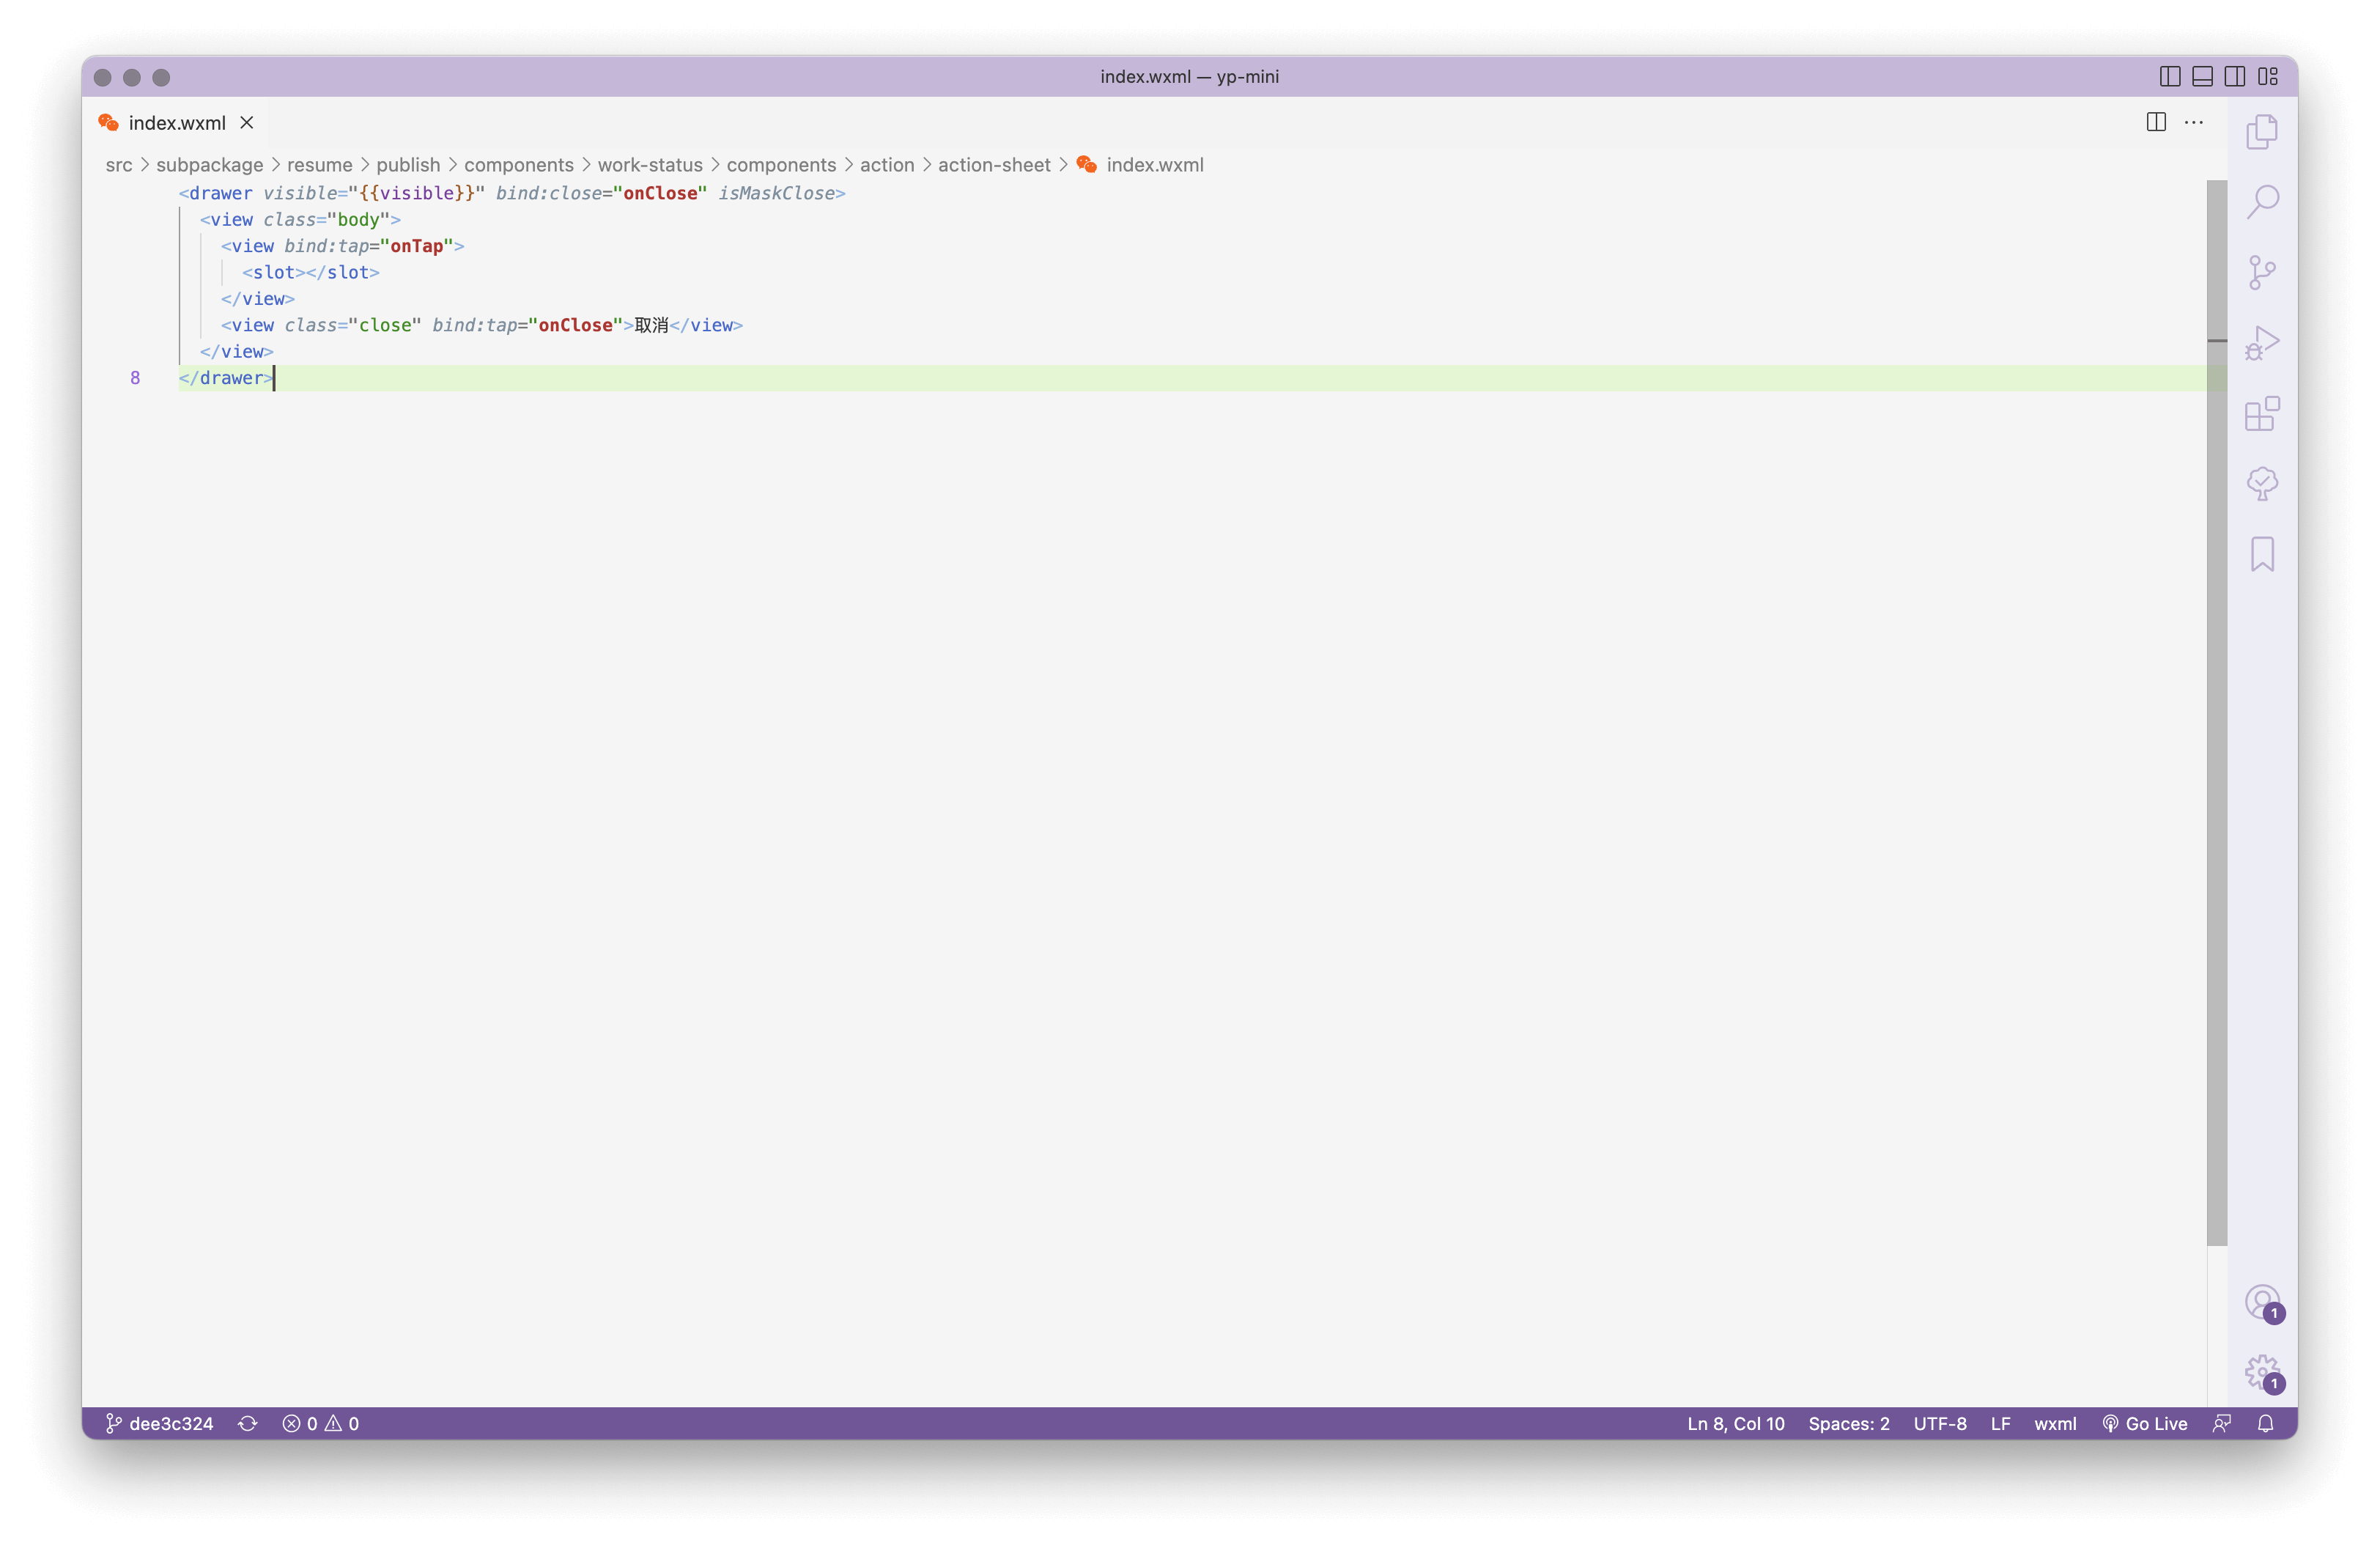Open the Bookmarks view
This screenshot has width=2380, height=1548.
pyautogui.click(x=2262, y=554)
